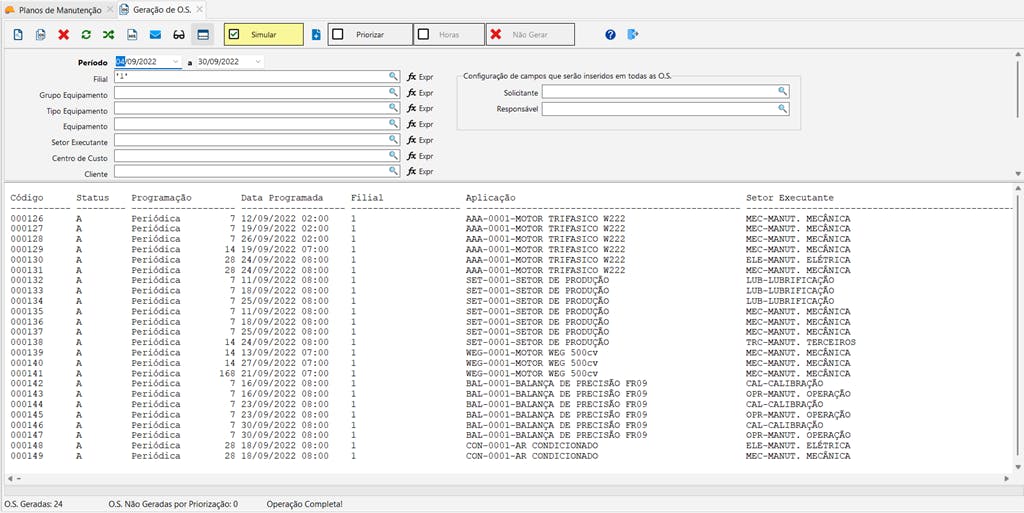Click the magnifier lookup icon in the Grupo Equipamento field
This screenshot has height=513, width=1024.
(393, 92)
